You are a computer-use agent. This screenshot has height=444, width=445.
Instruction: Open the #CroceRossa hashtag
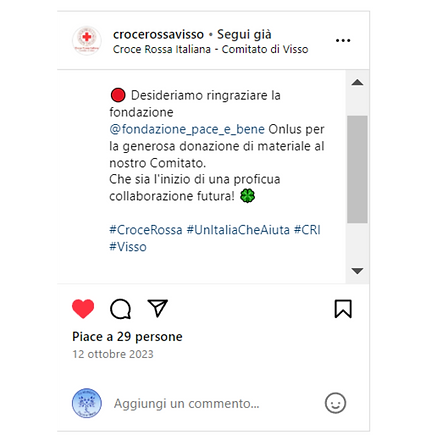pyautogui.click(x=146, y=230)
